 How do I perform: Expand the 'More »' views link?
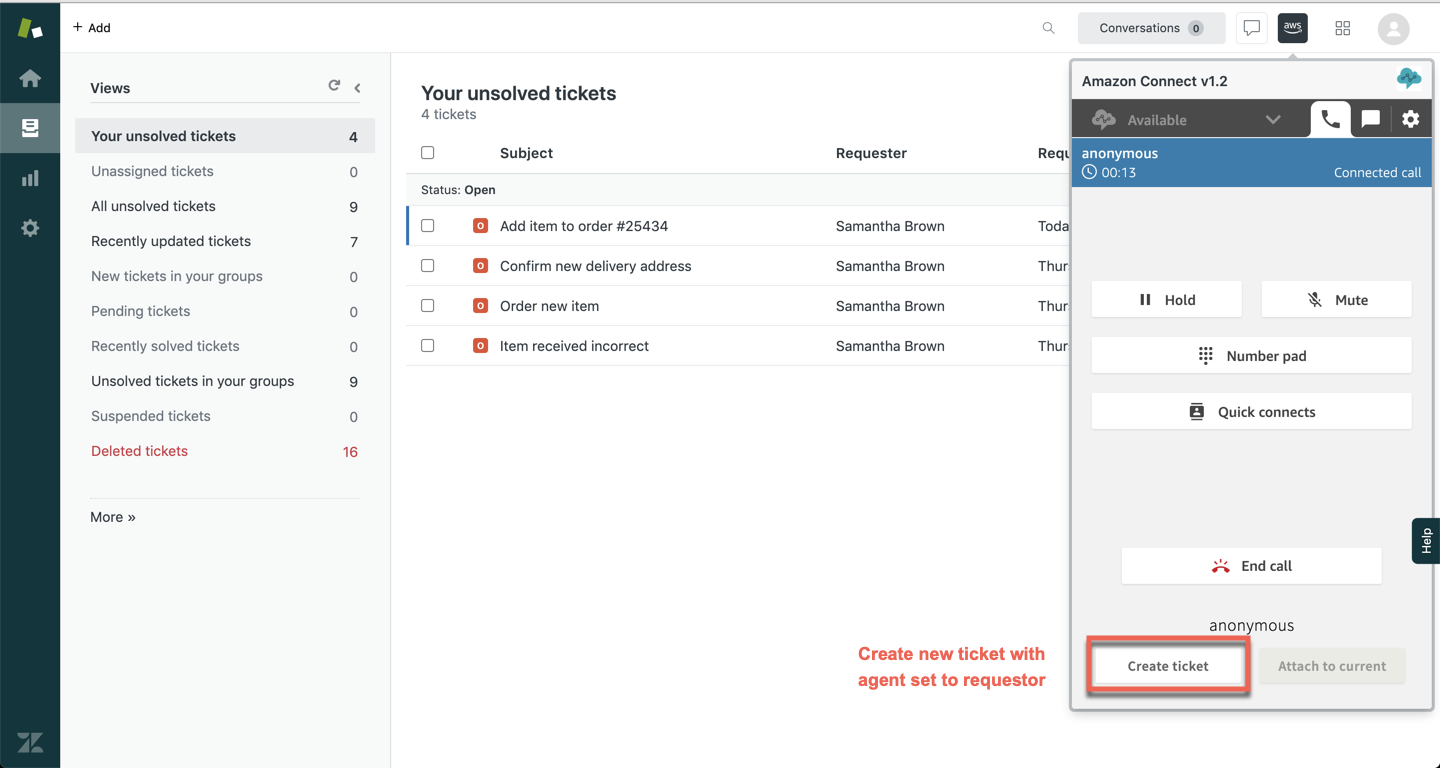click(113, 517)
